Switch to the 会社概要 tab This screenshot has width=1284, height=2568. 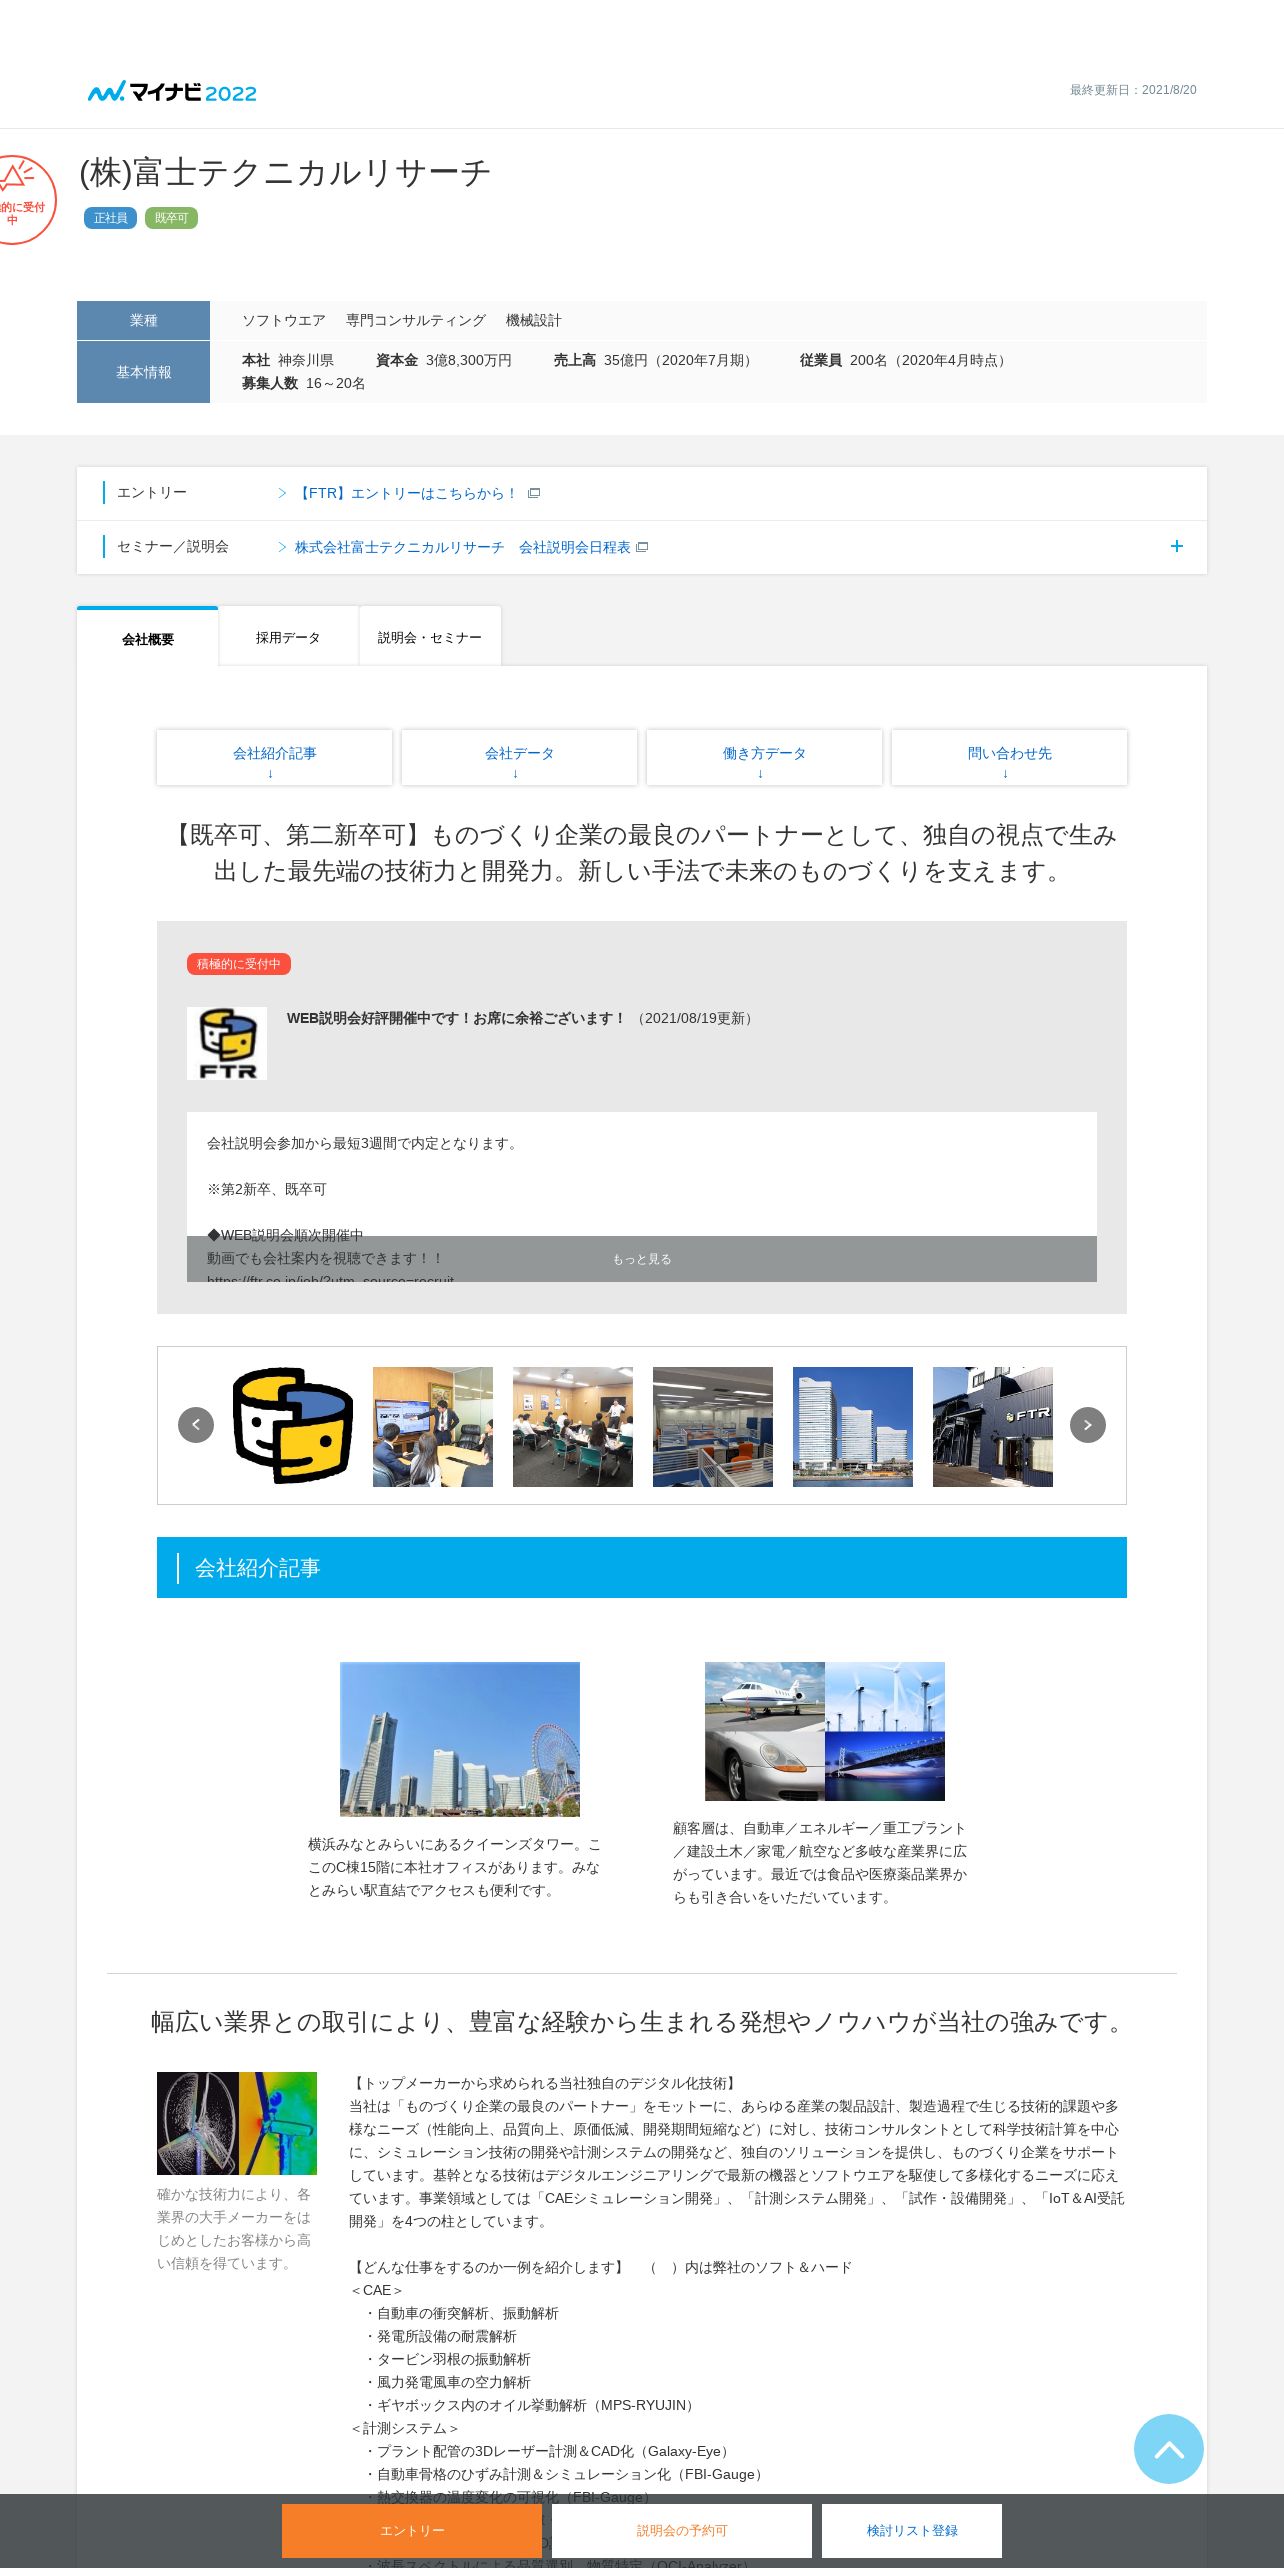(148, 638)
